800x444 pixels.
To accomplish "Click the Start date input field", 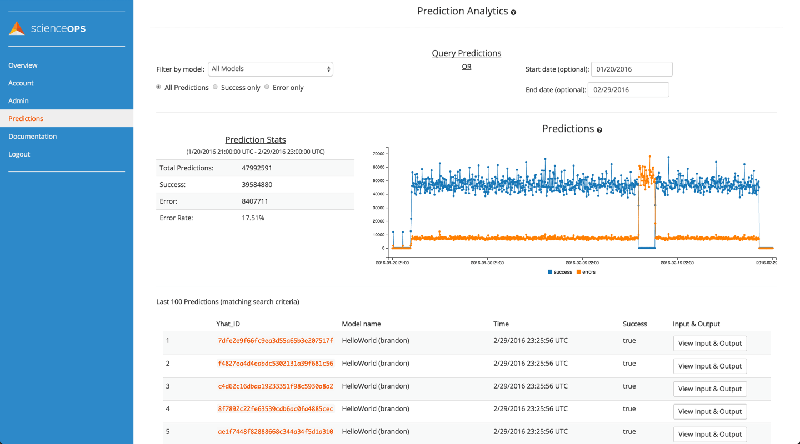I will click(x=631, y=69).
